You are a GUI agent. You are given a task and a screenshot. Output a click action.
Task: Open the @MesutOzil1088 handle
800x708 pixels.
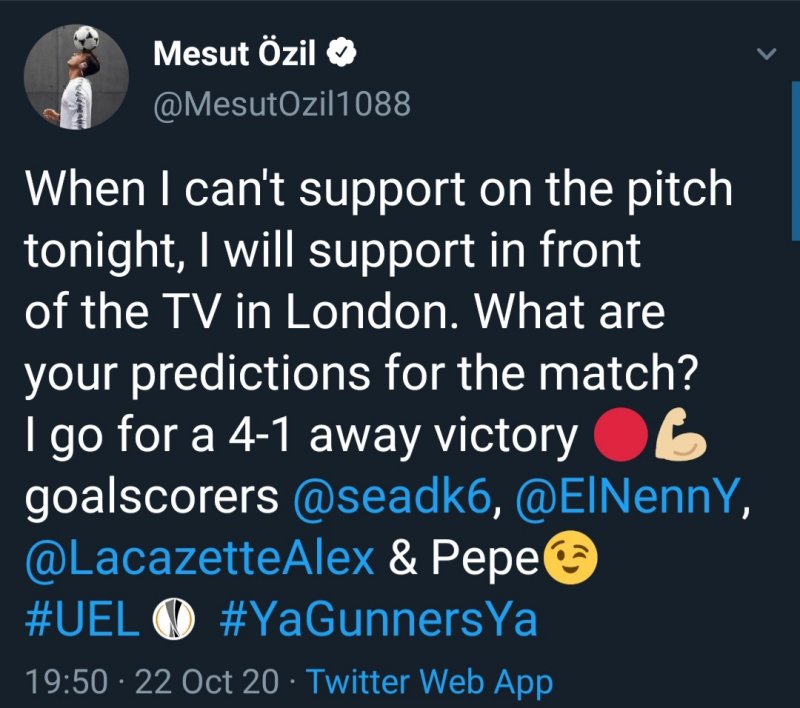(281, 103)
